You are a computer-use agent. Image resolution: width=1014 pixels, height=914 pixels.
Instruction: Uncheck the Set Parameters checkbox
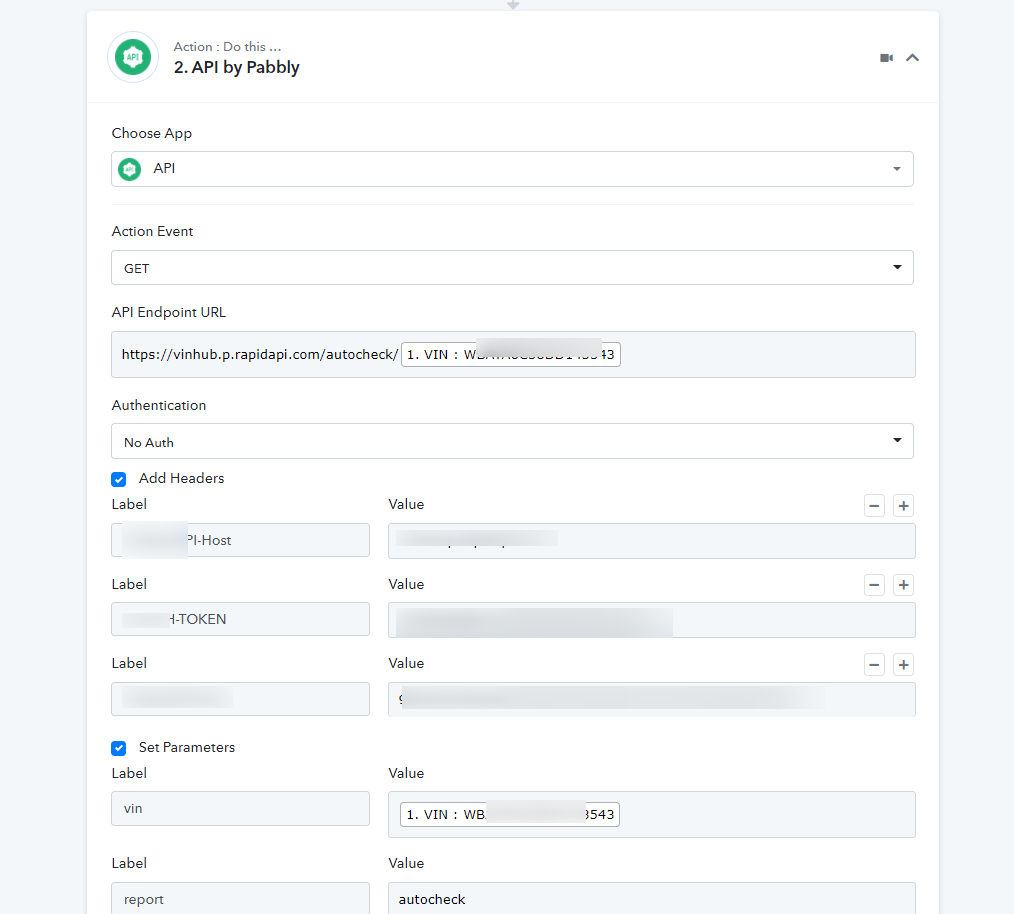[118, 748]
